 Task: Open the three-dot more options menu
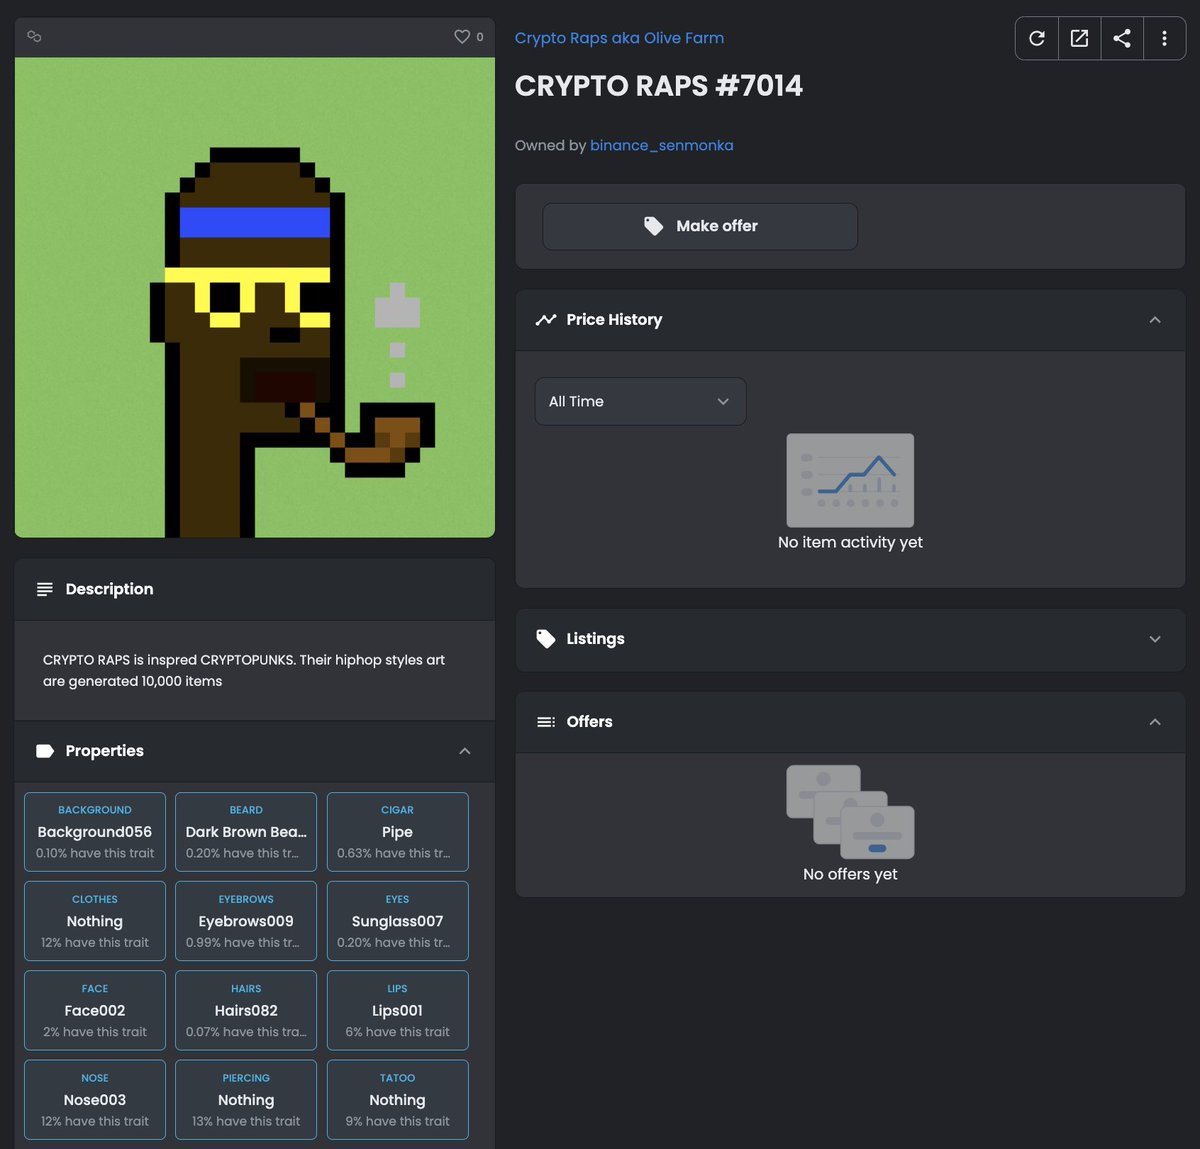click(x=1164, y=38)
